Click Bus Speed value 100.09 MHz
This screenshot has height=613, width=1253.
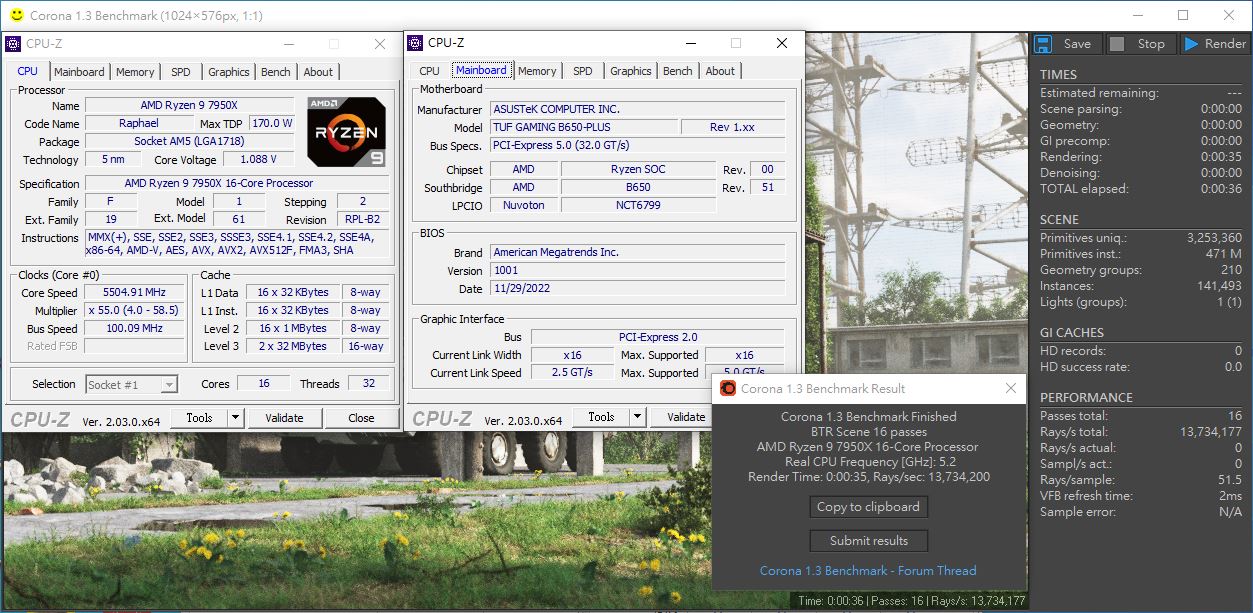pos(133,328)
